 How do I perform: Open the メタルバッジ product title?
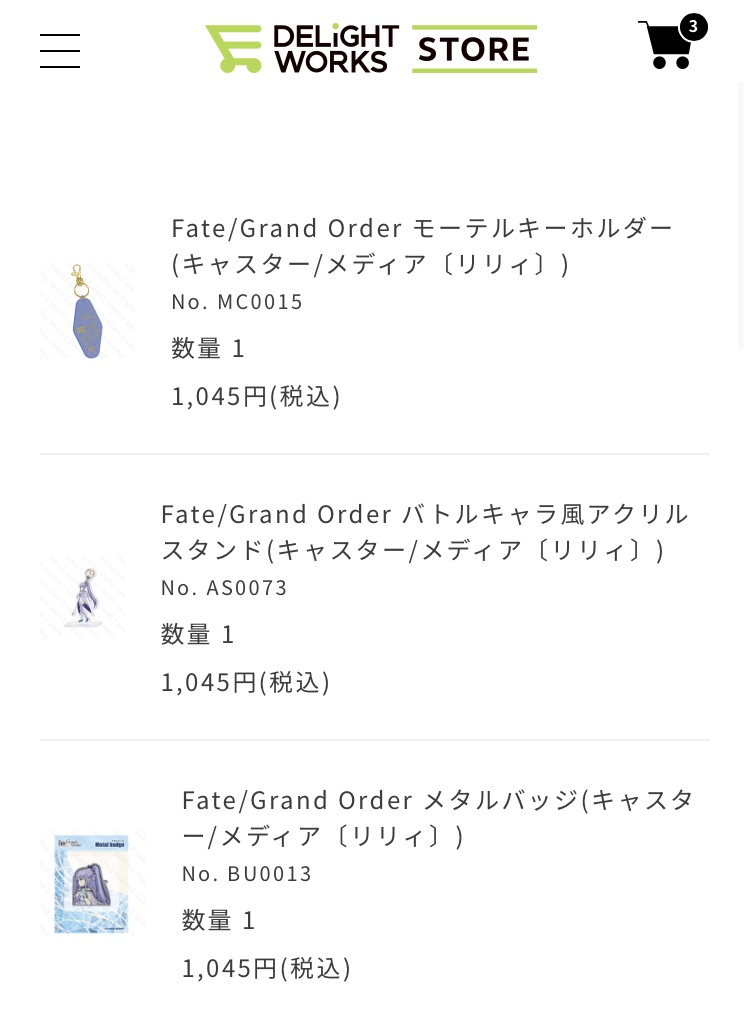[x=438, y=818]
